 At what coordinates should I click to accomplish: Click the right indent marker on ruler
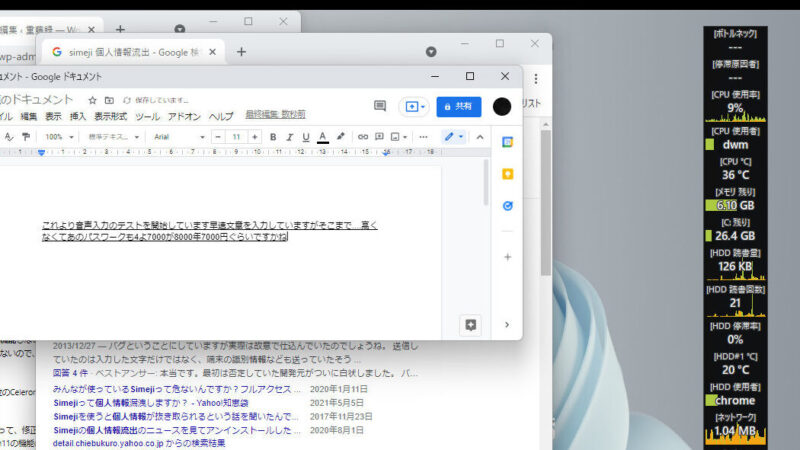coord(387,153)
